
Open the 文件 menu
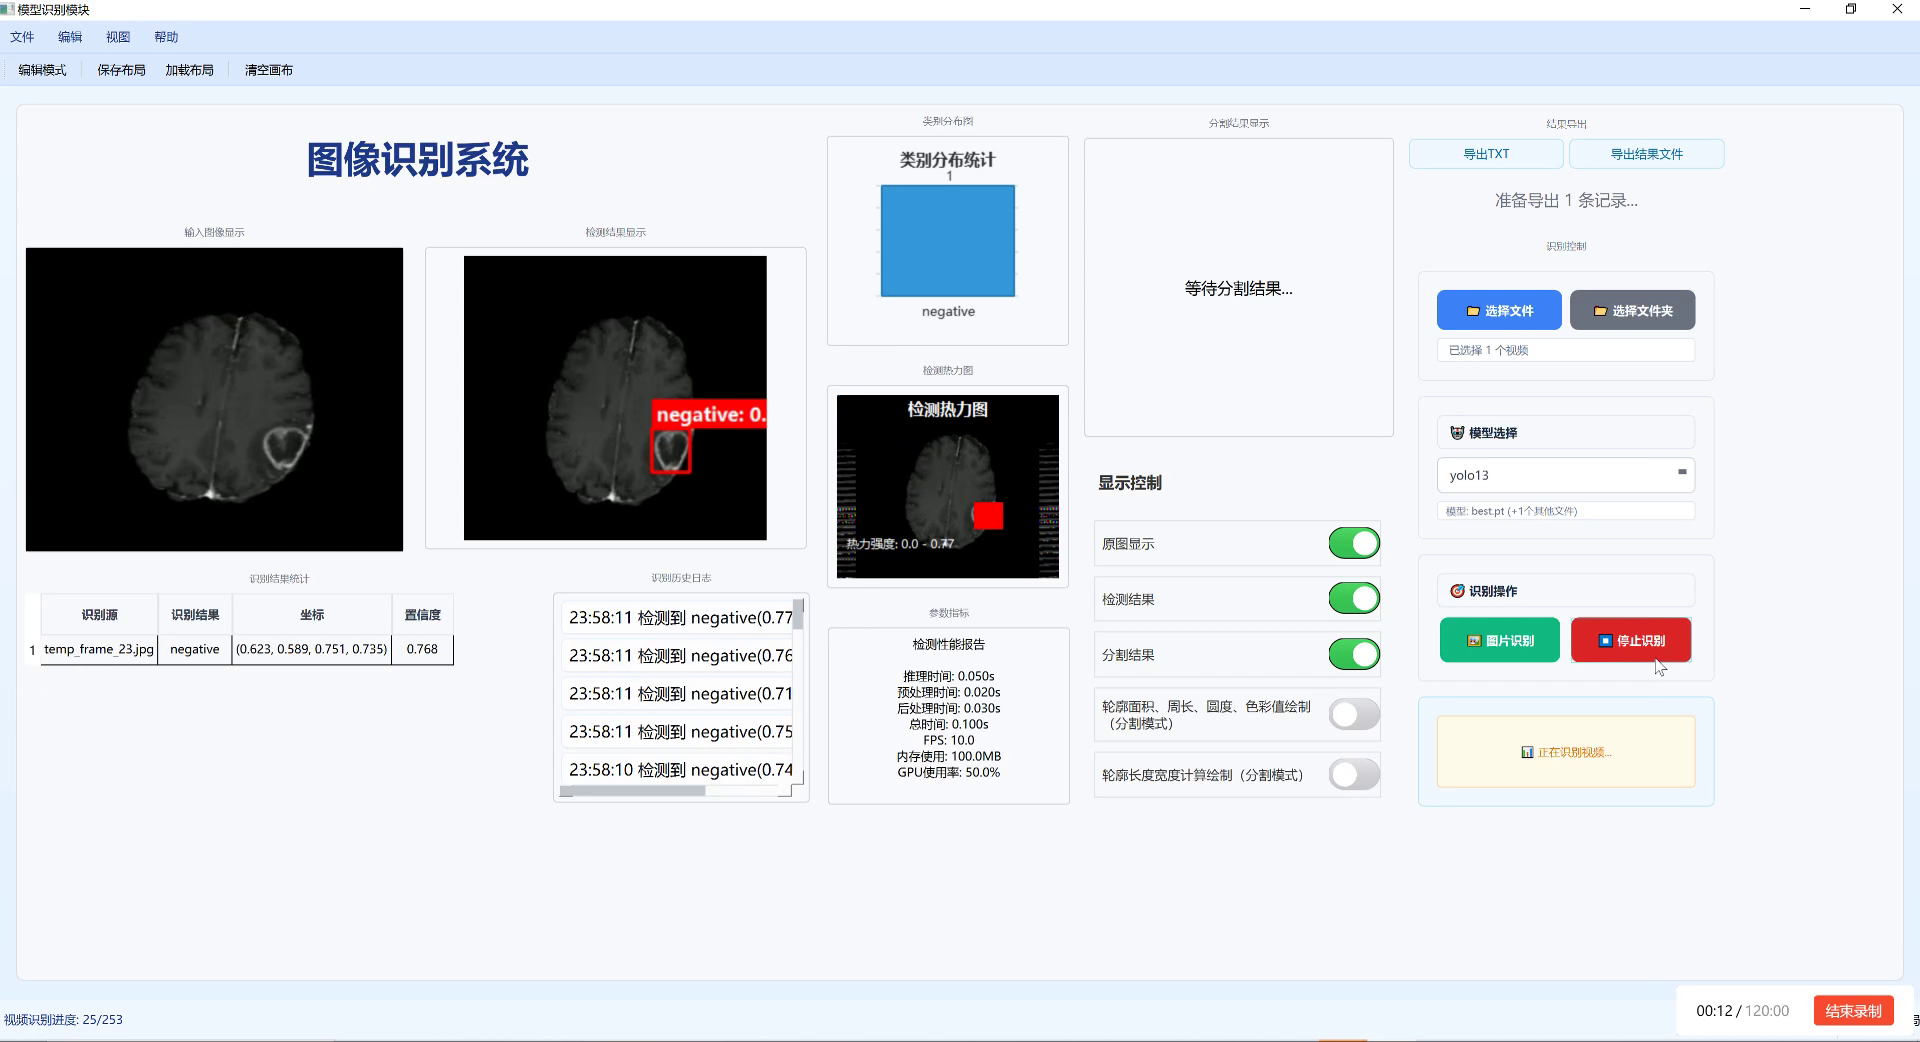22,37
